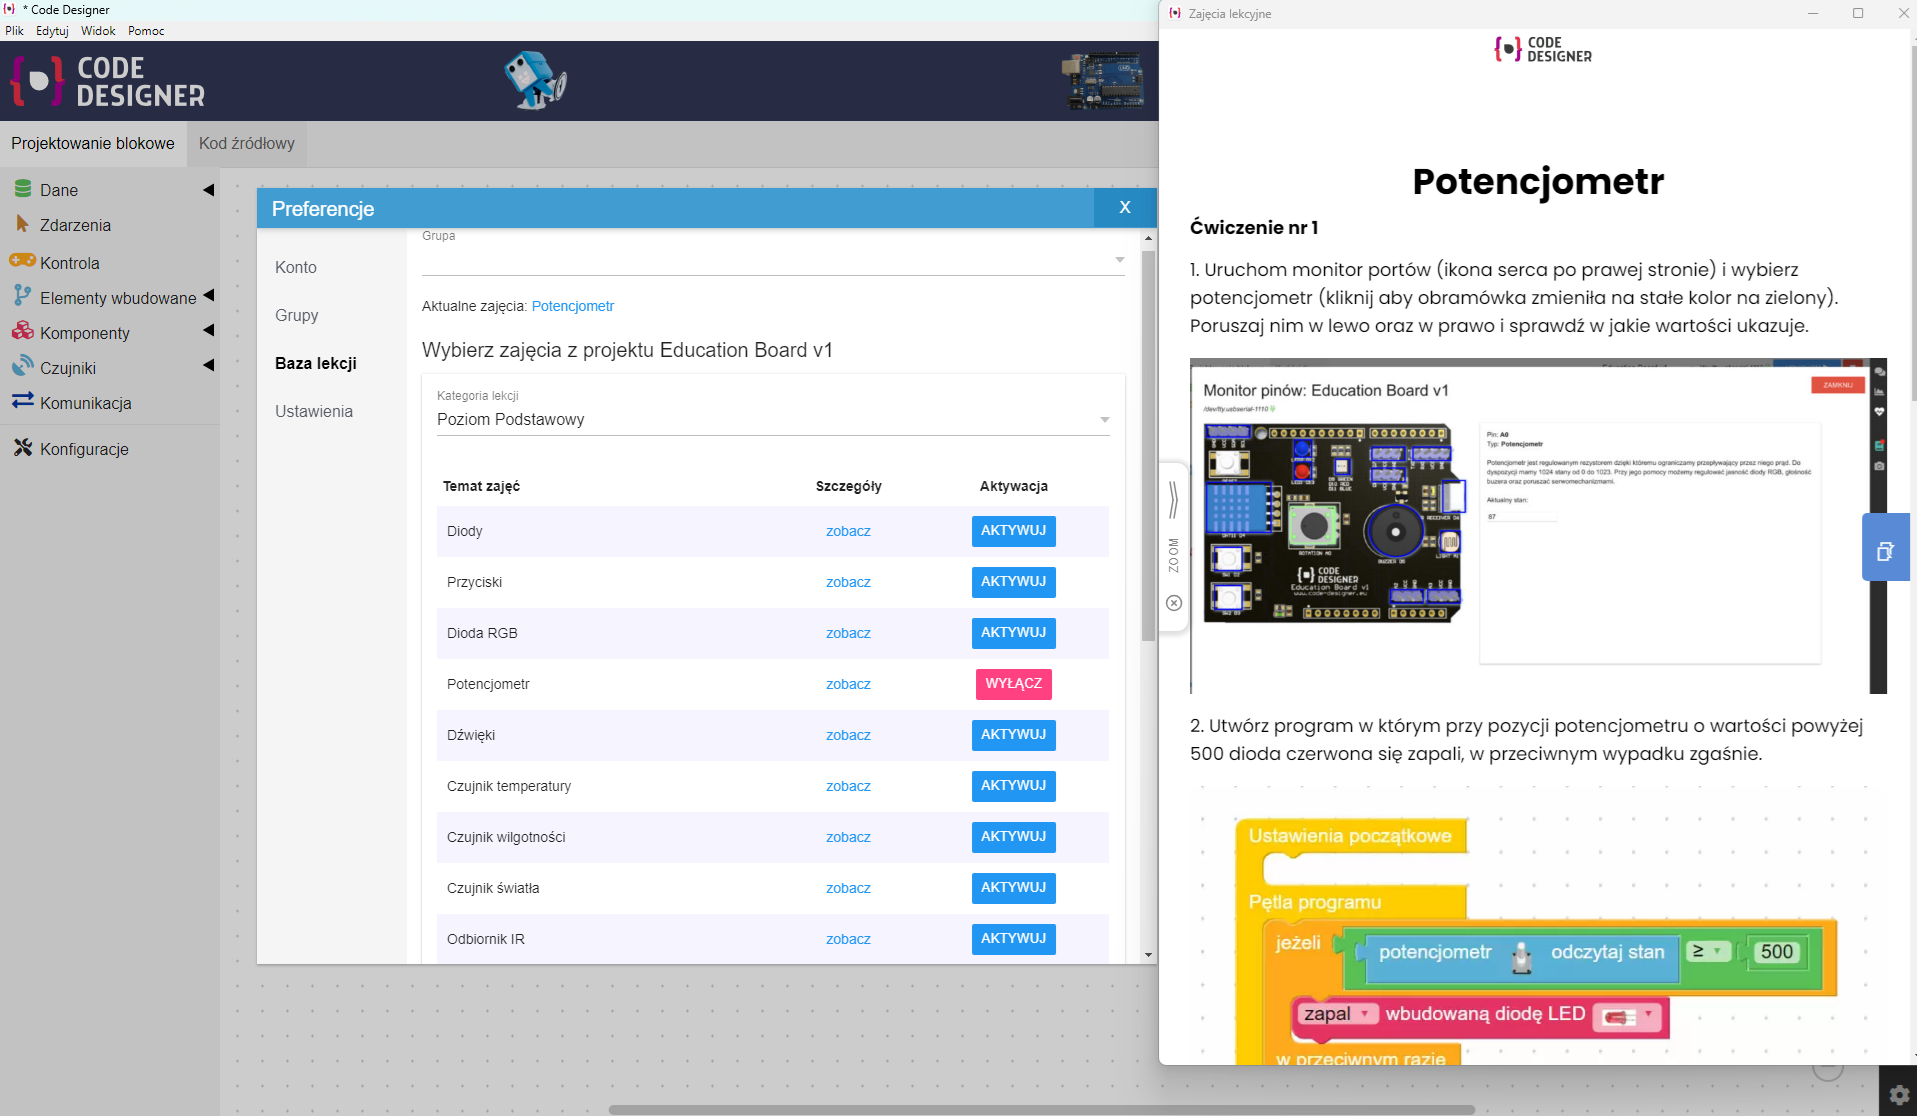The image size is (1917, 1116).
Task: Open the Zdarzenia section icon
Action: coord(22,225)
